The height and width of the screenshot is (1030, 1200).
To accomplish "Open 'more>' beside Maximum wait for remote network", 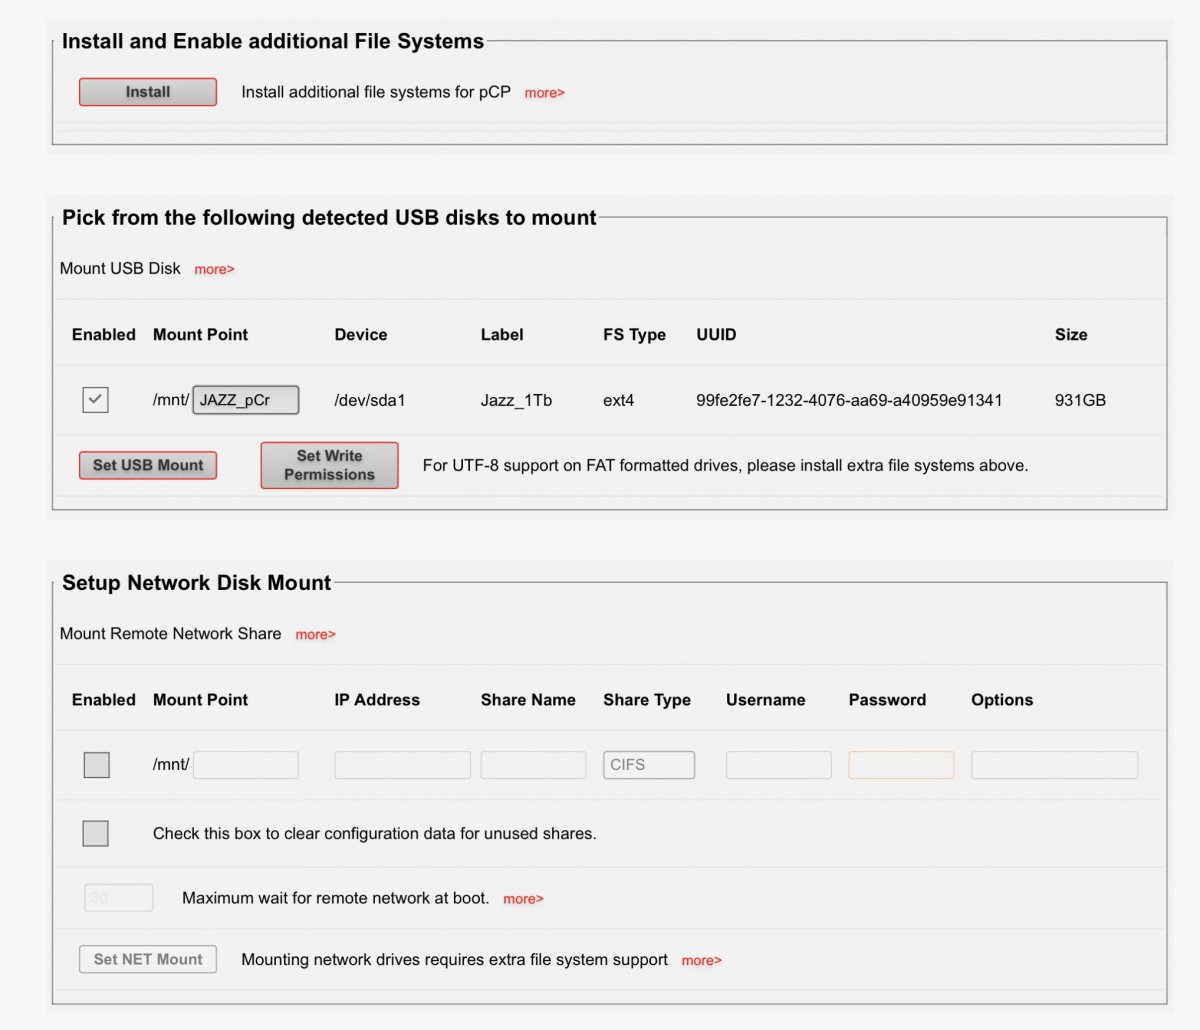I will pos(523,899).
